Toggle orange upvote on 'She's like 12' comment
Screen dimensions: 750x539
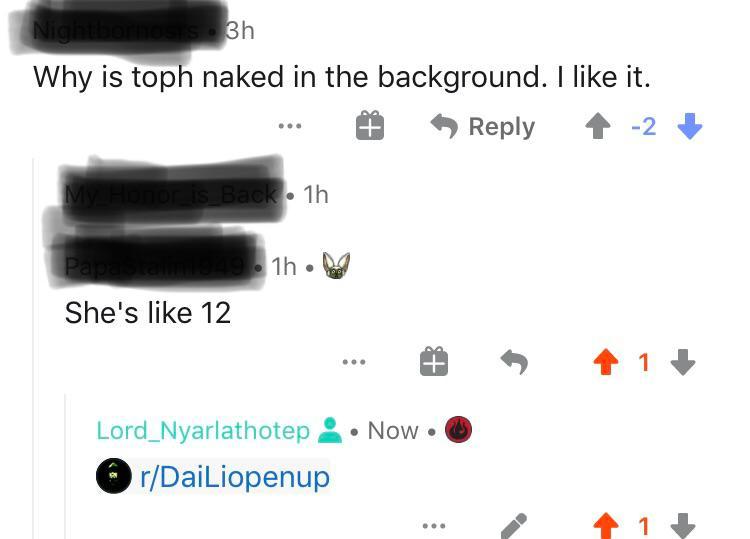pyautogui.click(x=606, y=362)
